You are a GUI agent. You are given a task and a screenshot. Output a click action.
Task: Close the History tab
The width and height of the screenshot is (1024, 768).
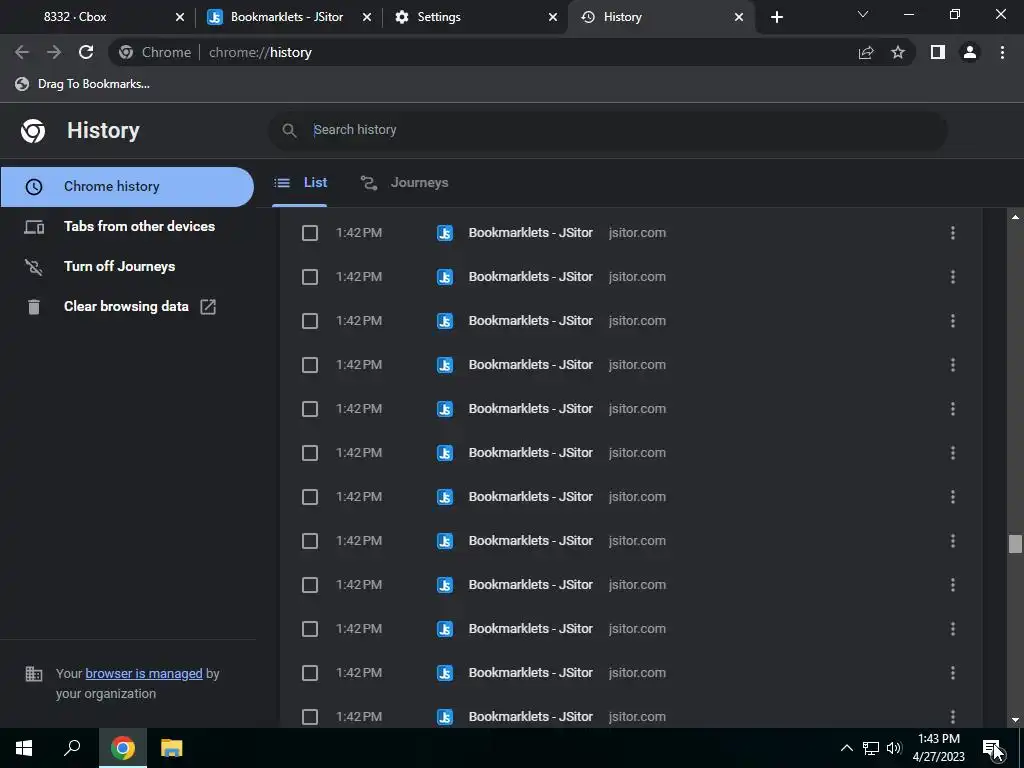point(739,17)
